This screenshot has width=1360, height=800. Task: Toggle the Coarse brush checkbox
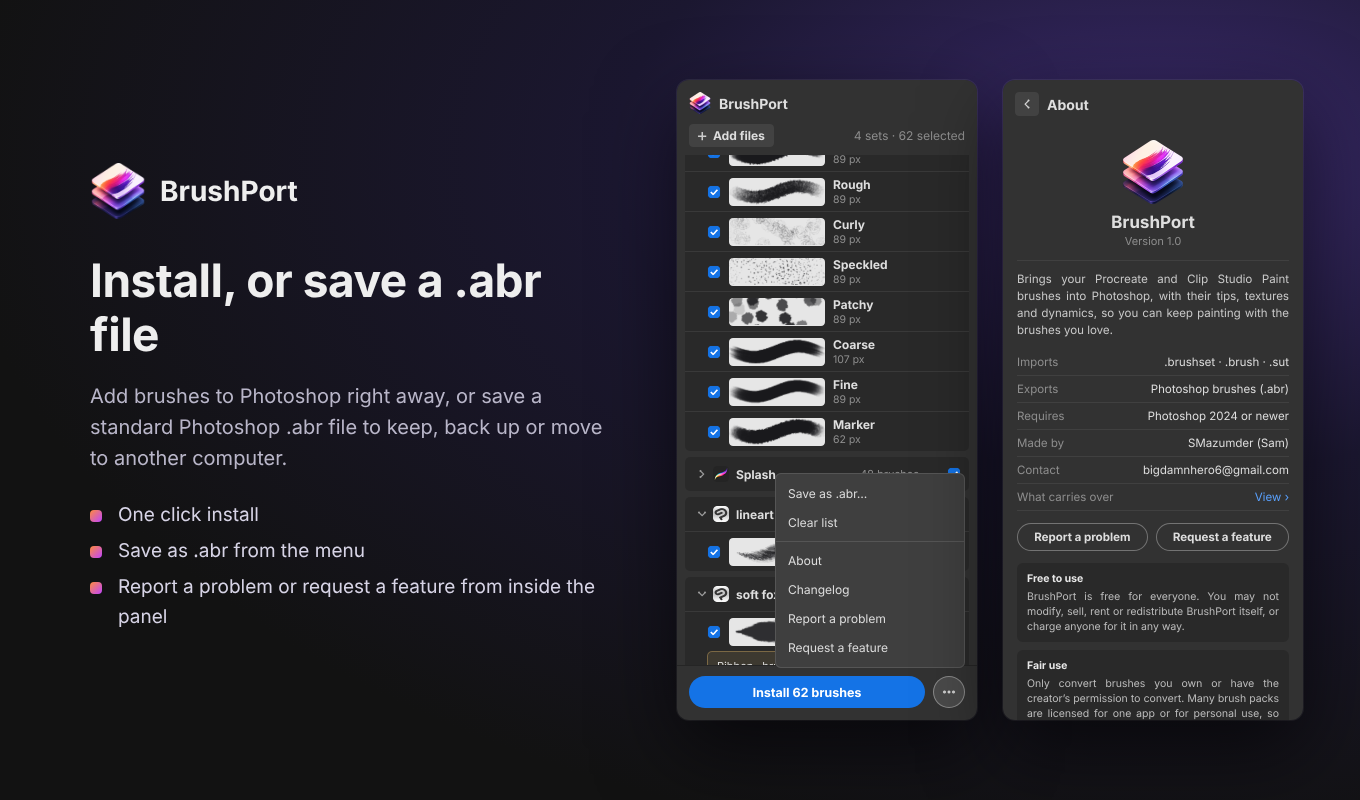(714, 352)
